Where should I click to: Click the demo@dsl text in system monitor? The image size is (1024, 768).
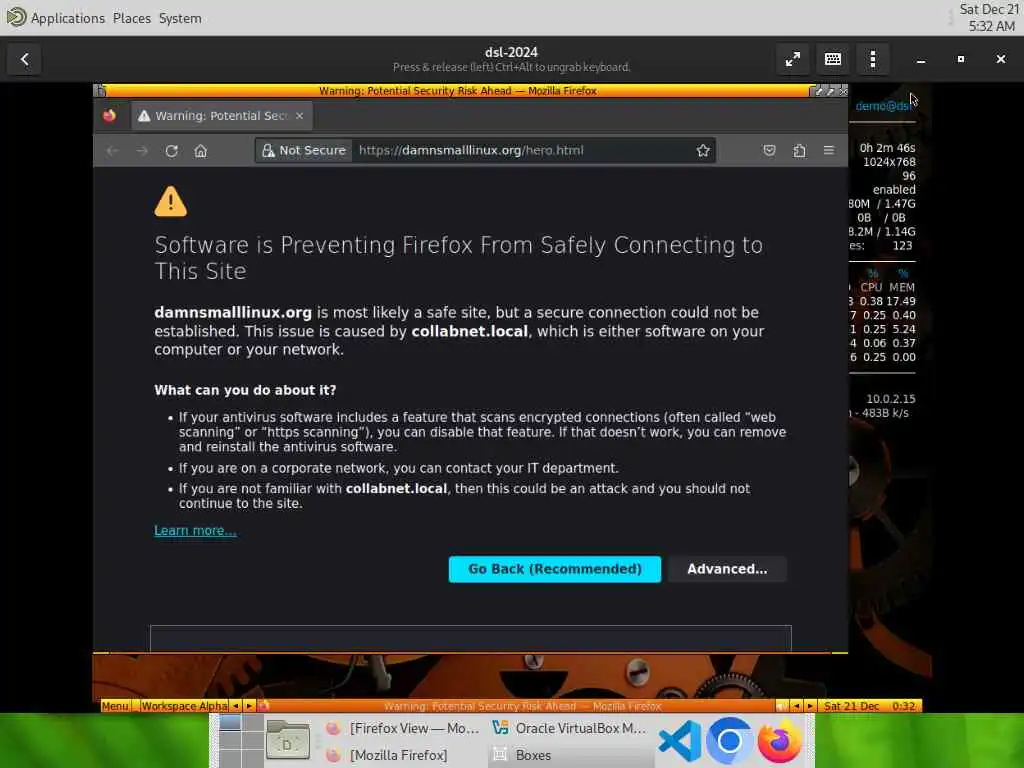pos(884,106)
